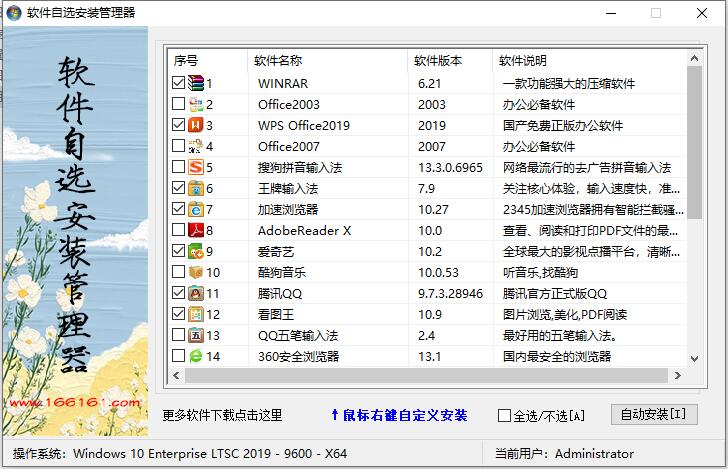Disable the 王牌输入法 checkbox
Screen dimensions: 728x469
(x=178, y=187)
